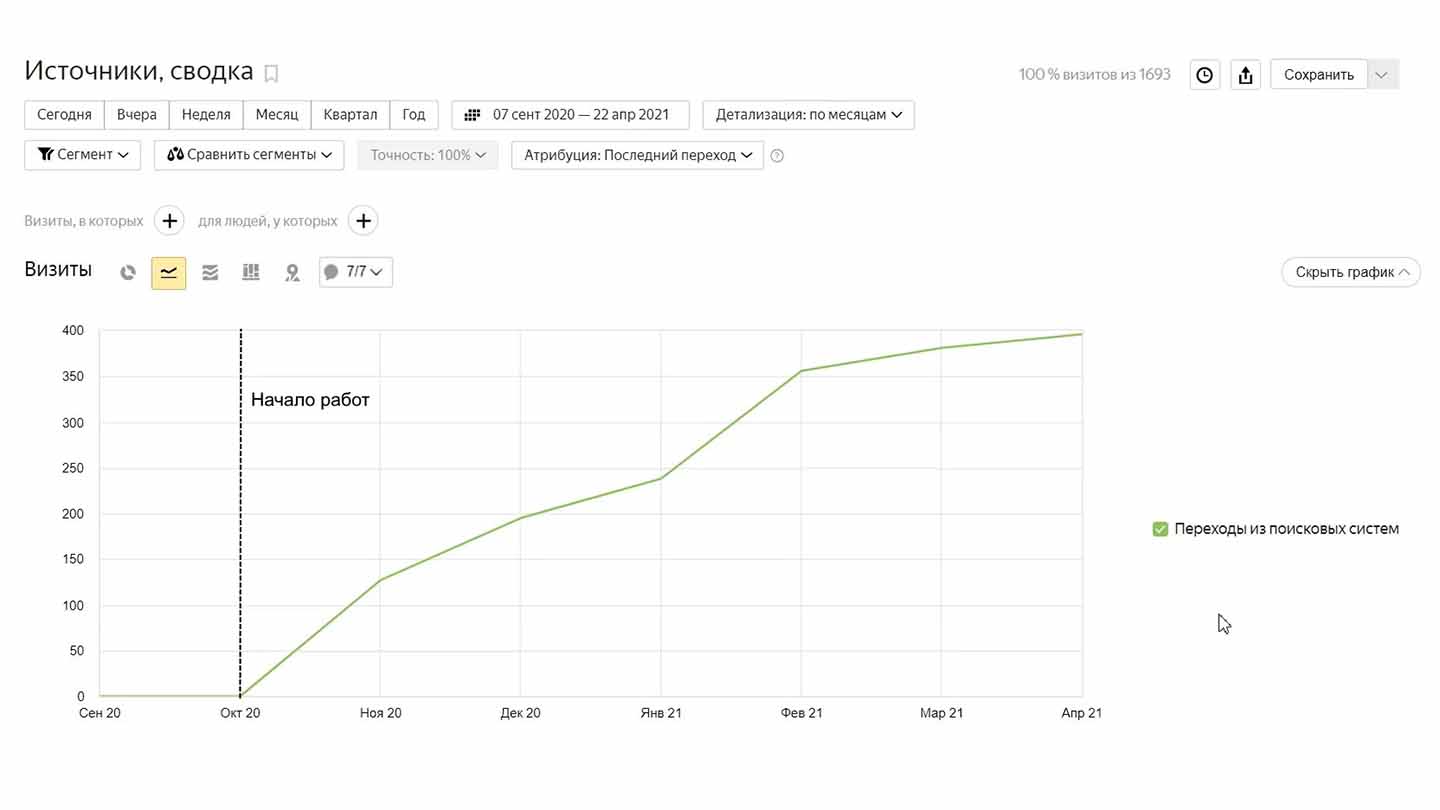Open report history clock icon
1440x810 pixels.
coord(1205,75)
